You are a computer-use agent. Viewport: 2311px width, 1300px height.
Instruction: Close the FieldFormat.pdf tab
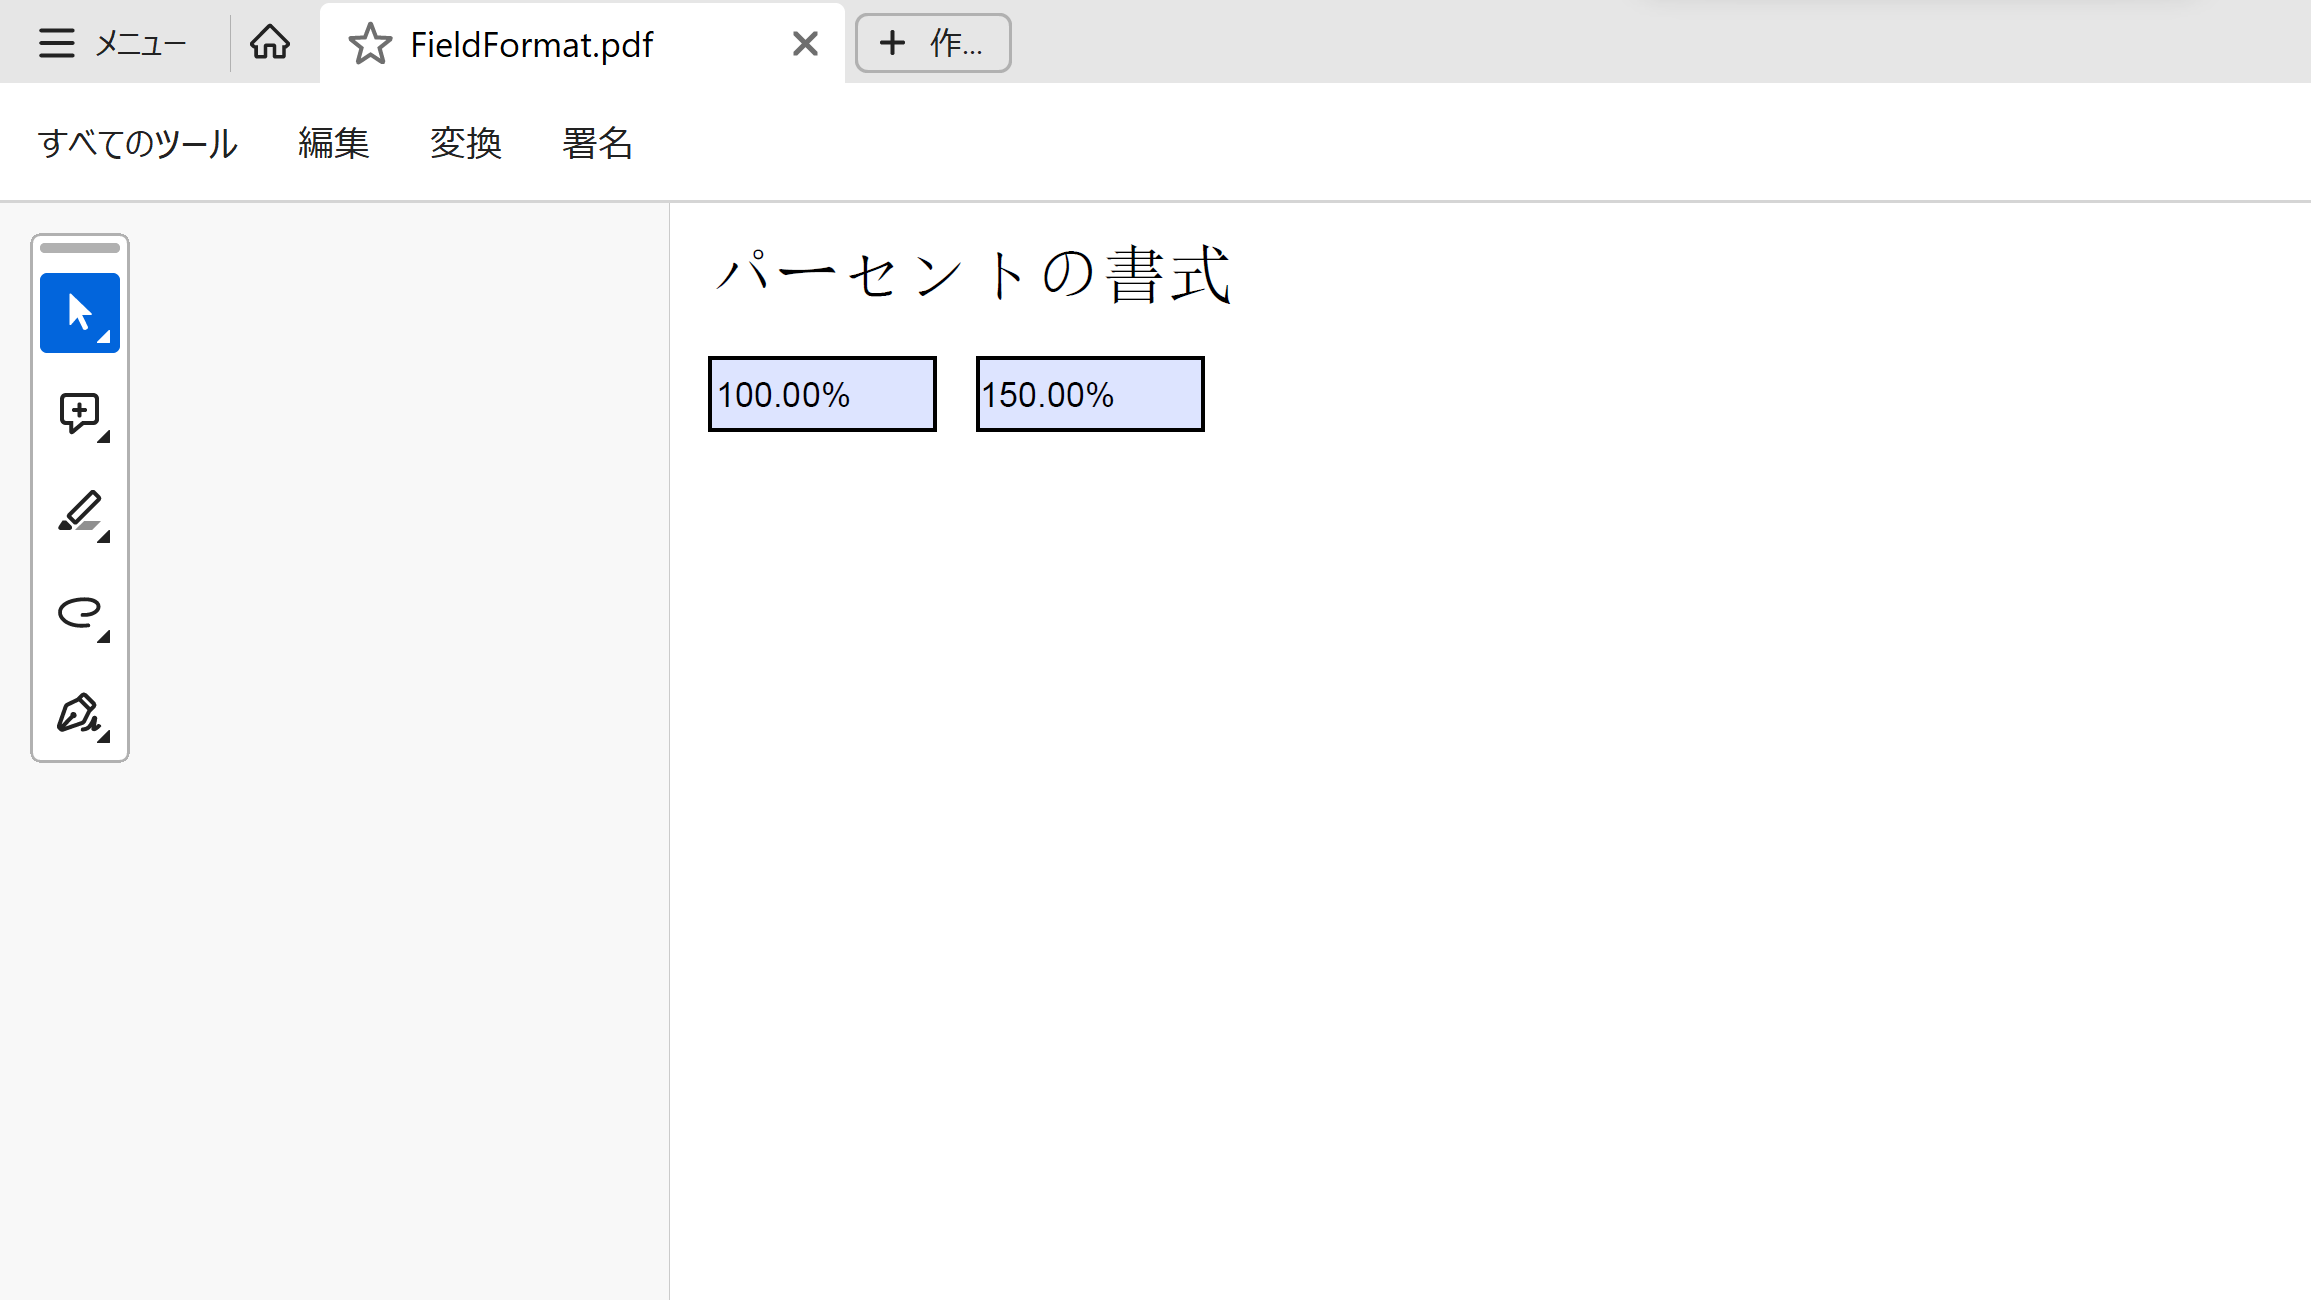(x=805, y=44)
